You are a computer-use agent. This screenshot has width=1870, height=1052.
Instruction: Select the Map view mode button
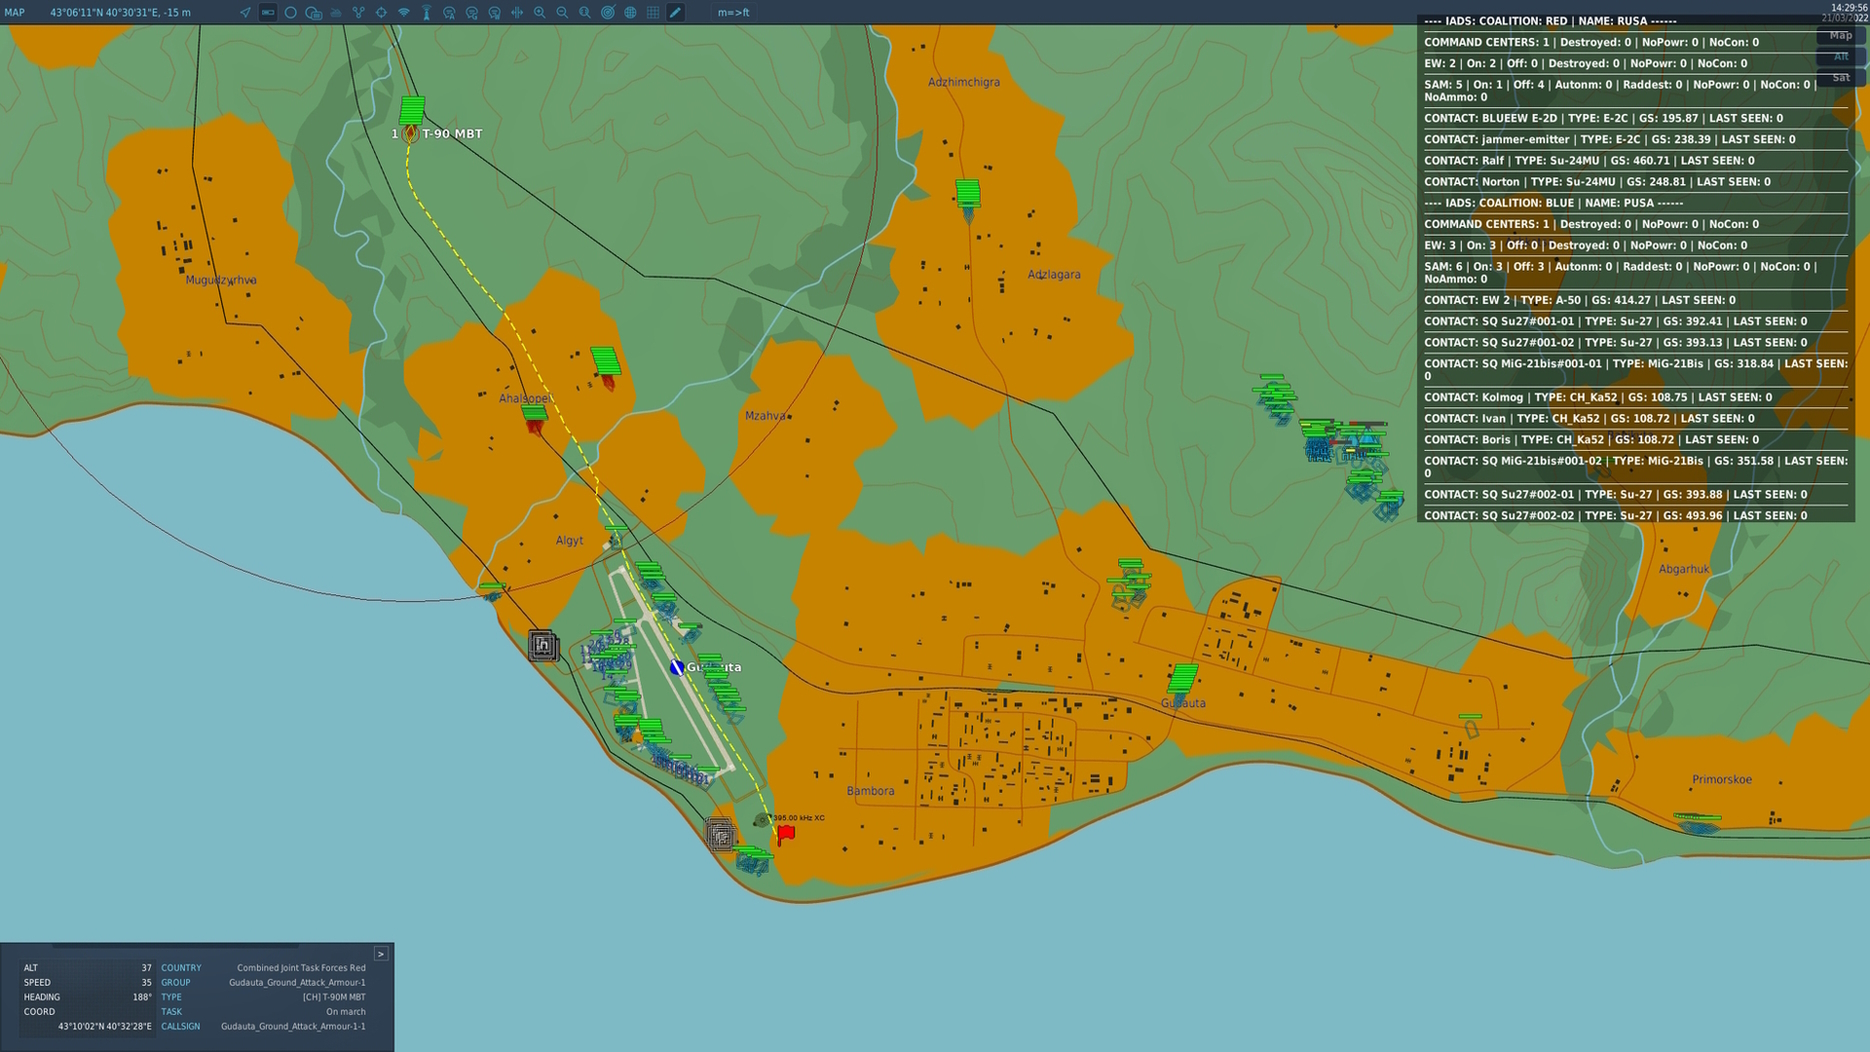click(1841, 35)
